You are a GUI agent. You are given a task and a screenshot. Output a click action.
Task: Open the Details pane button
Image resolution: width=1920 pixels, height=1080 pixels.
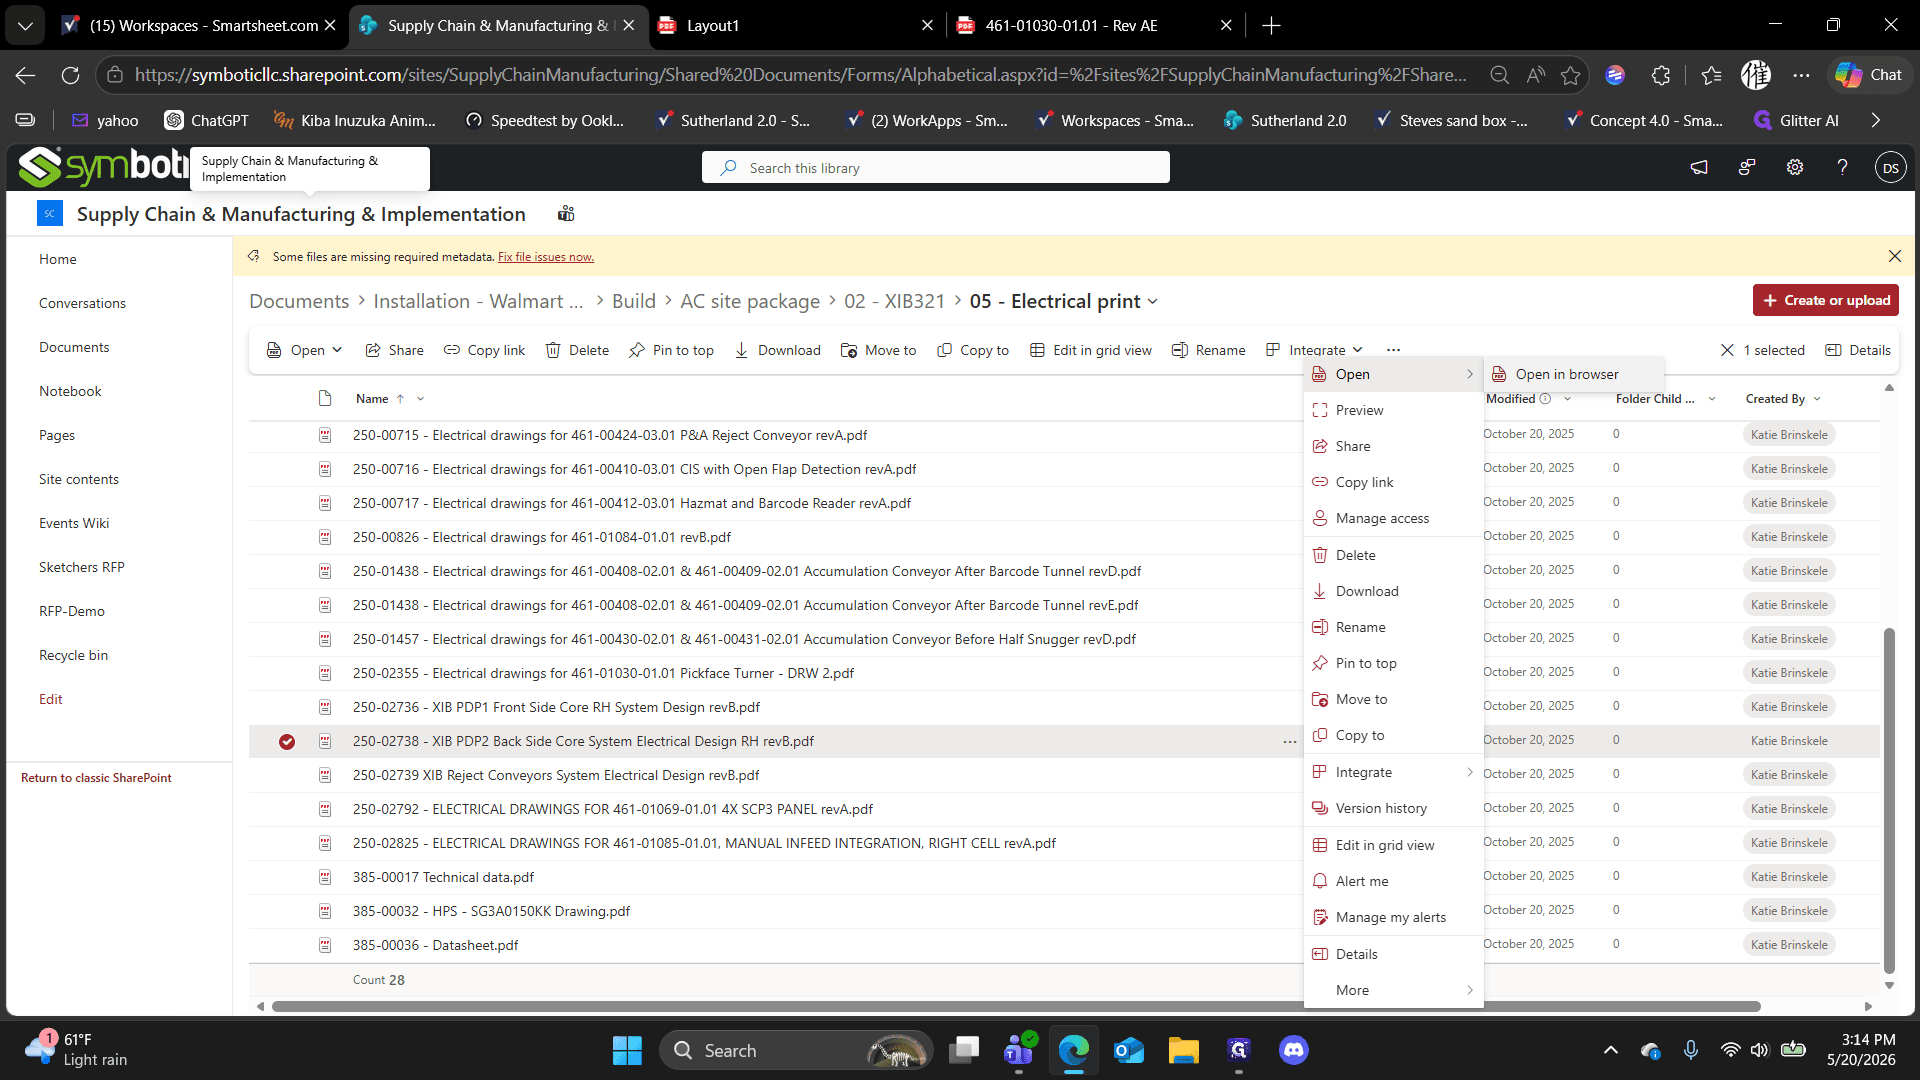tap(1858, 350)
